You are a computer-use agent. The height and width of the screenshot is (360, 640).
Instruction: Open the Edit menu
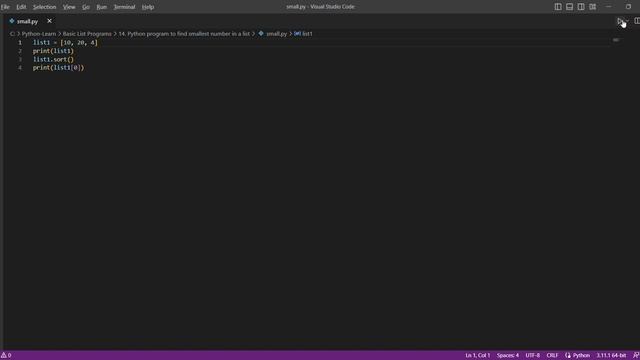coord(21,7)
